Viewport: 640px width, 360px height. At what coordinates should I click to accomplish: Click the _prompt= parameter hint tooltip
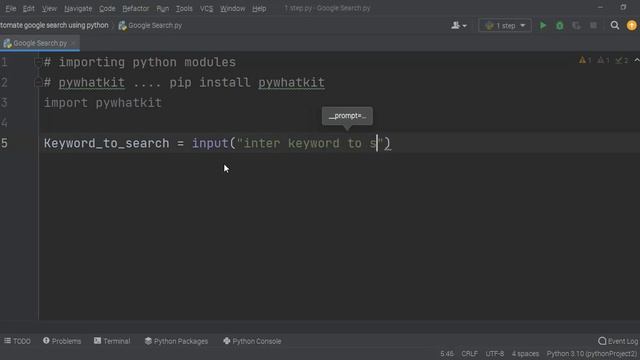pyautogui.click(x=347, y=116)
